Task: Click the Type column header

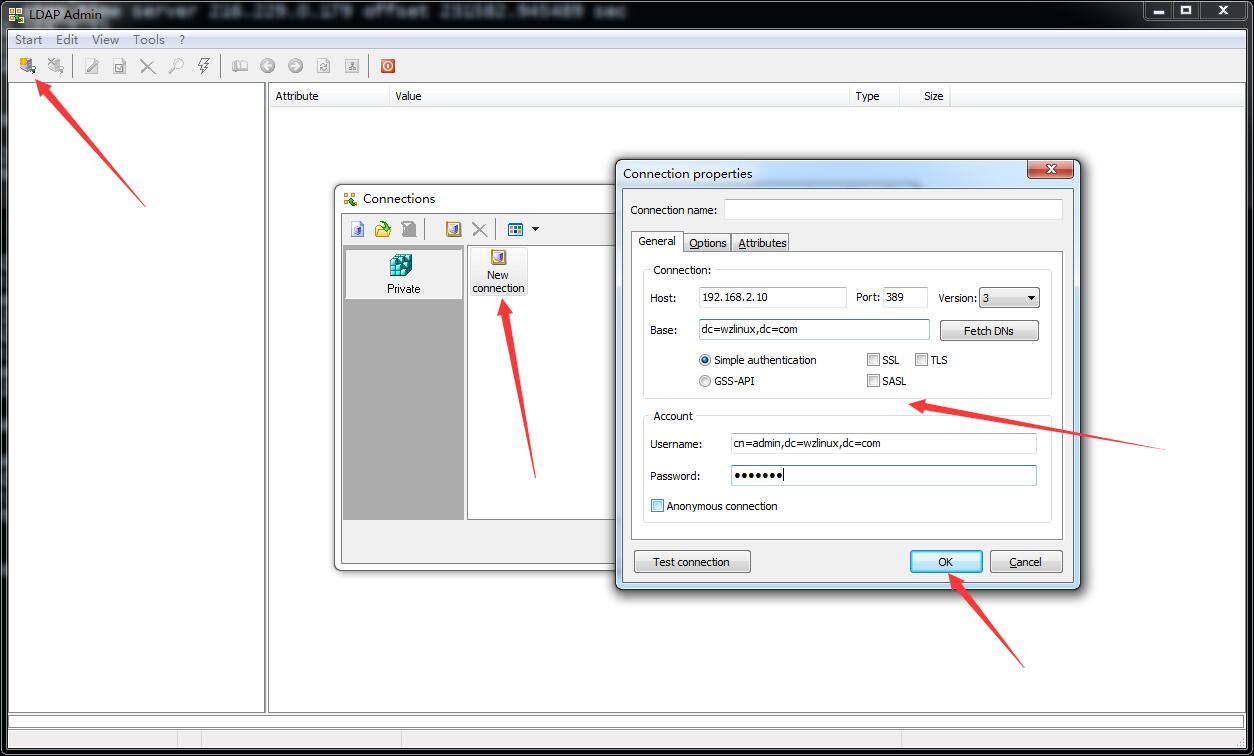Action: click(874, 96)
